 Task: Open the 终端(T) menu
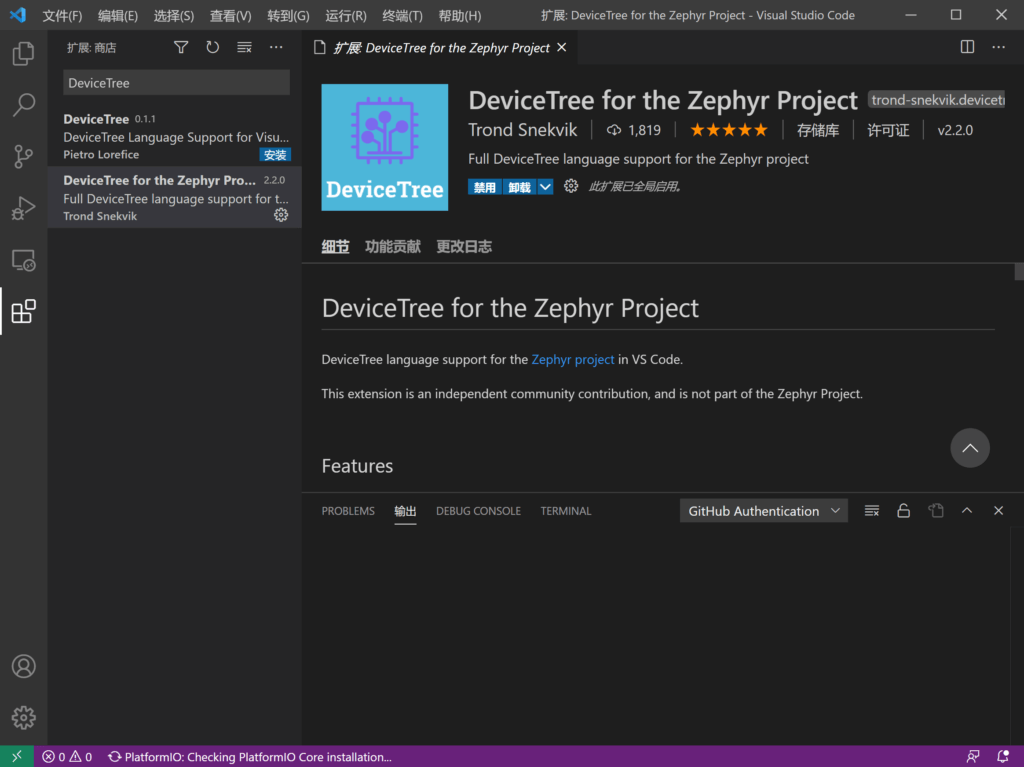[x=402, y=16]
